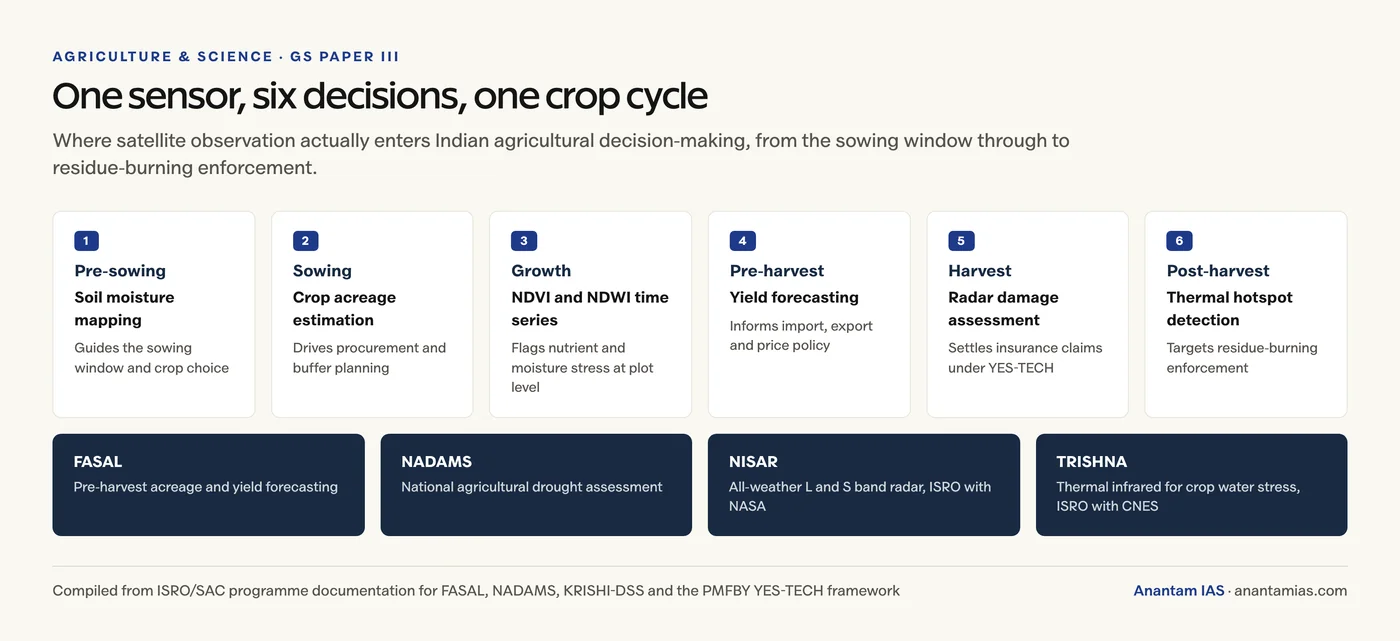Click the One sensor, six decisions title
This screenshot has width=1400, height=641.
pos(380,96)
